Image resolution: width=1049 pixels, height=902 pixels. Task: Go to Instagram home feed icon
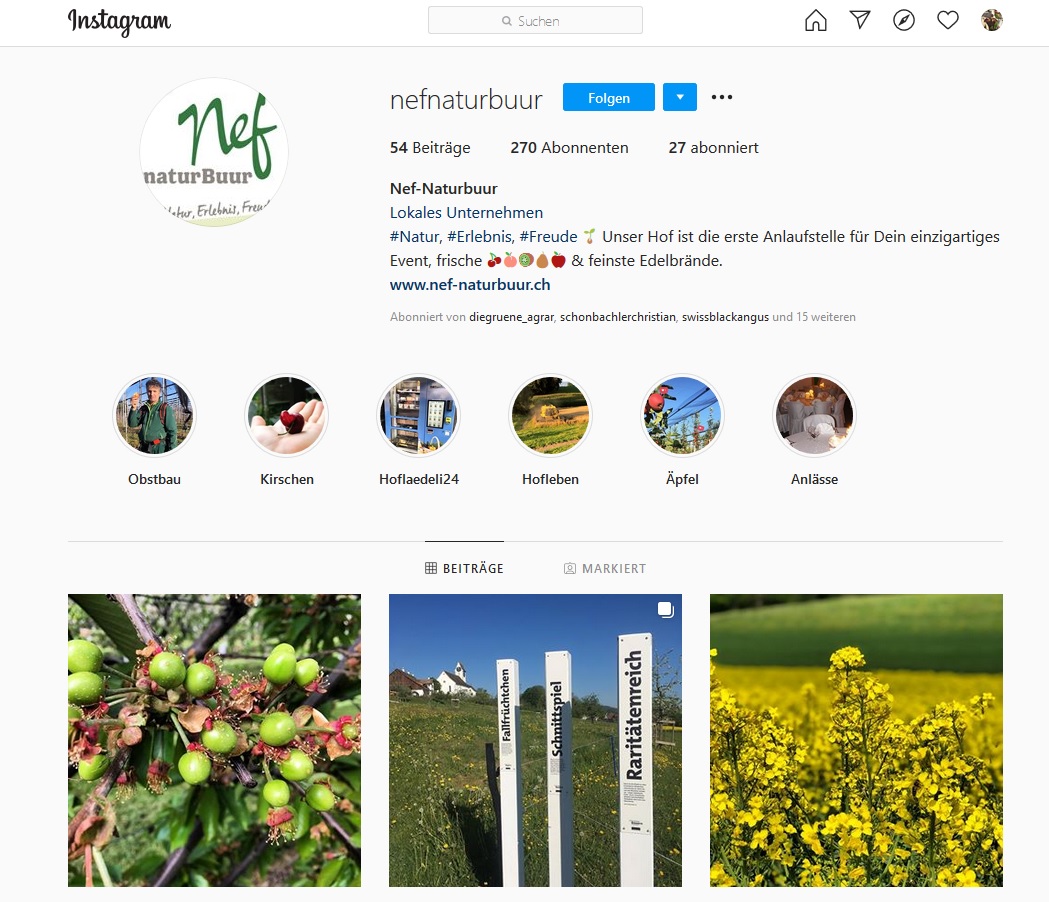tap(815, 21)
